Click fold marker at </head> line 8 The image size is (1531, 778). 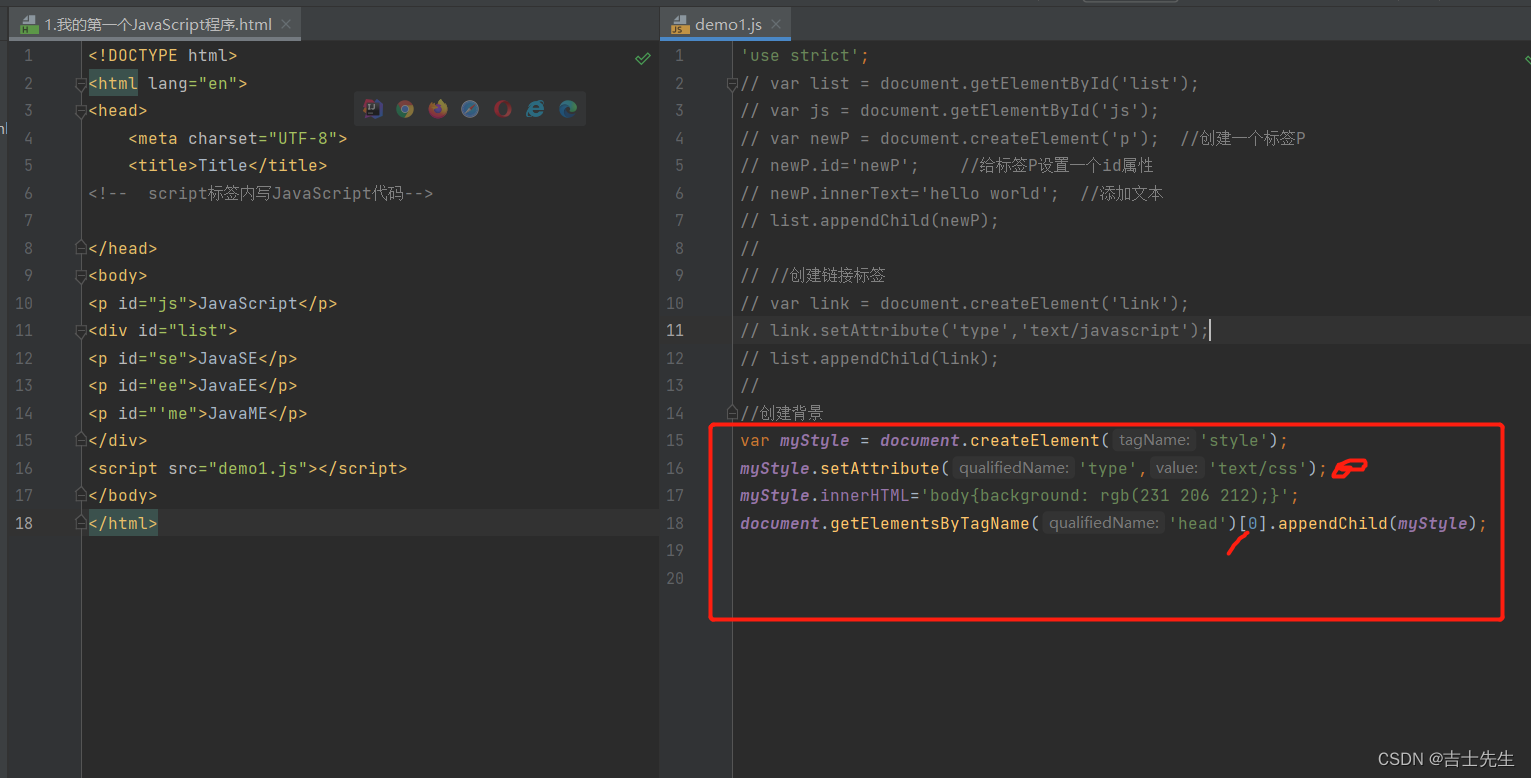[x=81, y=249]
